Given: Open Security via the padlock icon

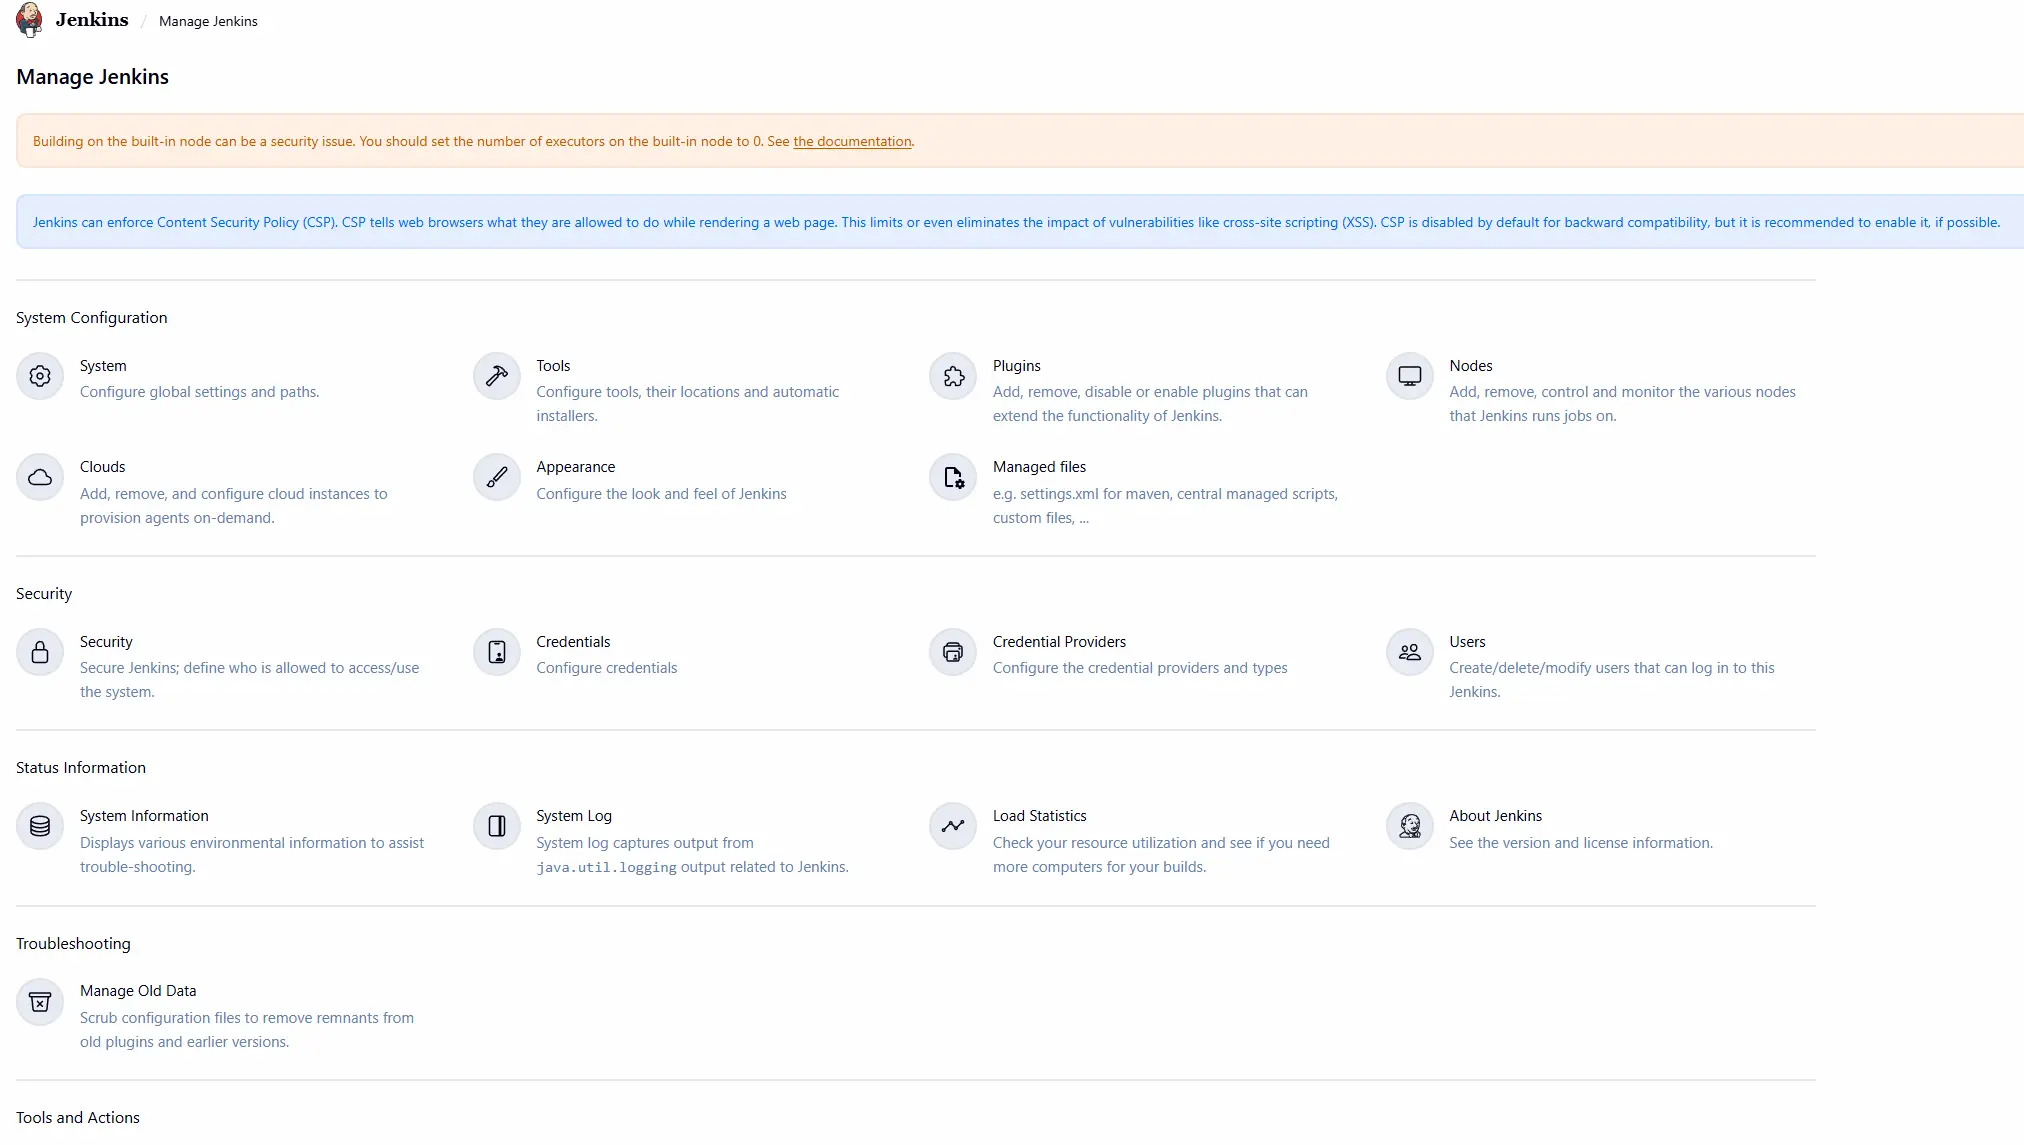Looking at the screenshot, I should click(x=40, y=653).
